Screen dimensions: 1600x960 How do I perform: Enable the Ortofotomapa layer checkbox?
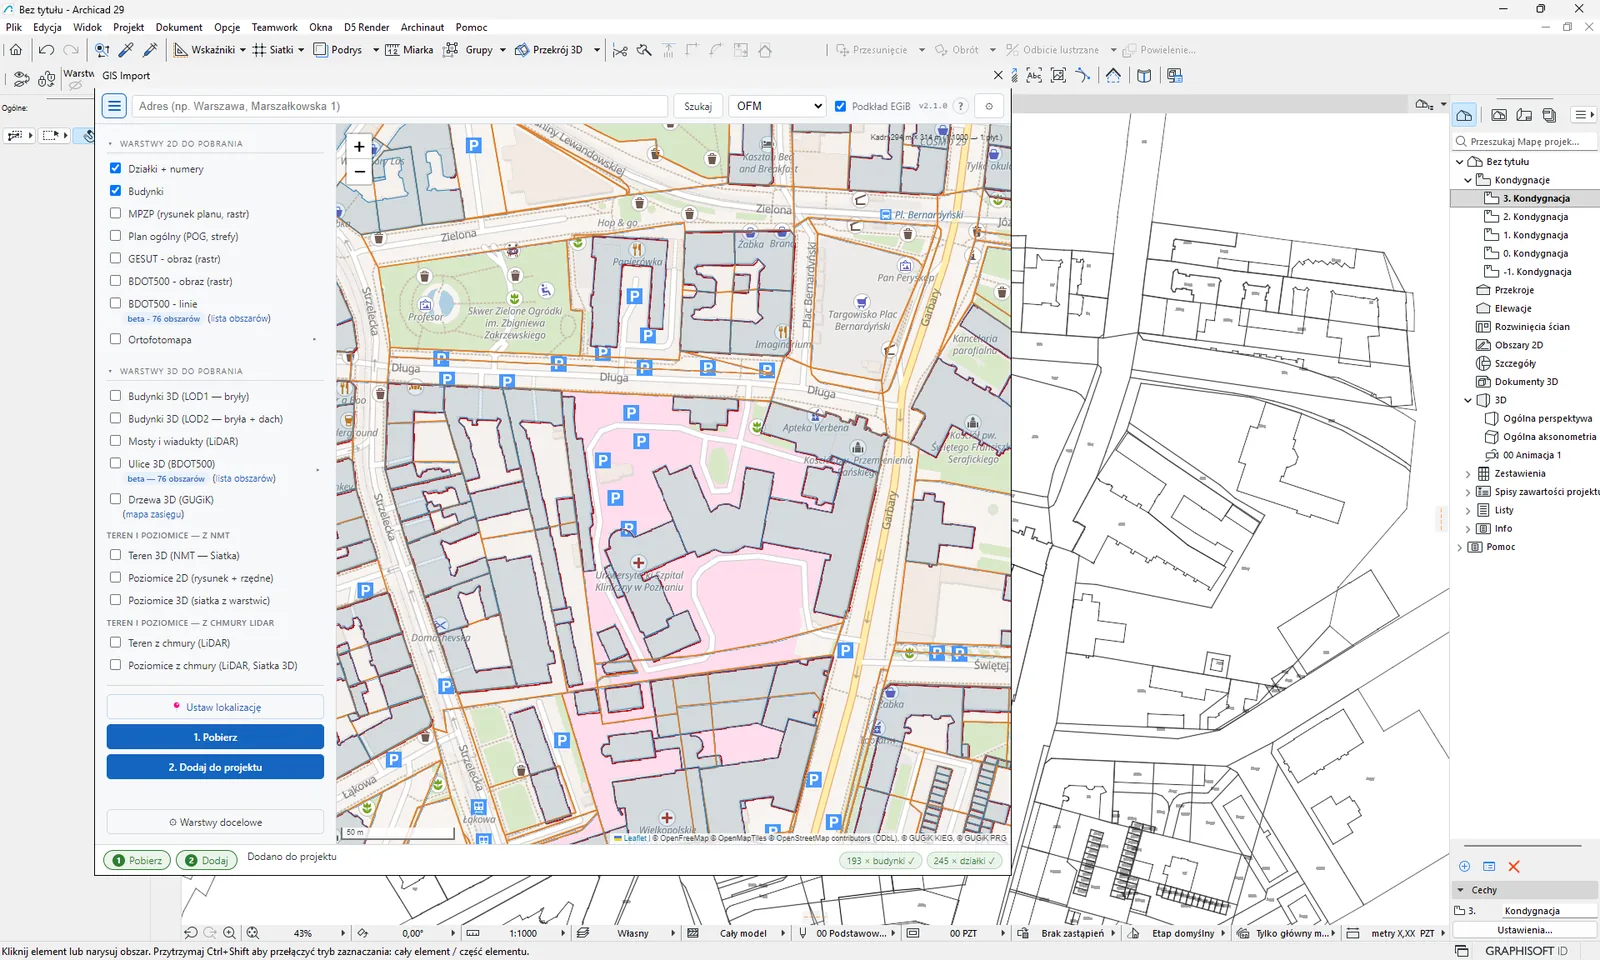tap(115, 339)
